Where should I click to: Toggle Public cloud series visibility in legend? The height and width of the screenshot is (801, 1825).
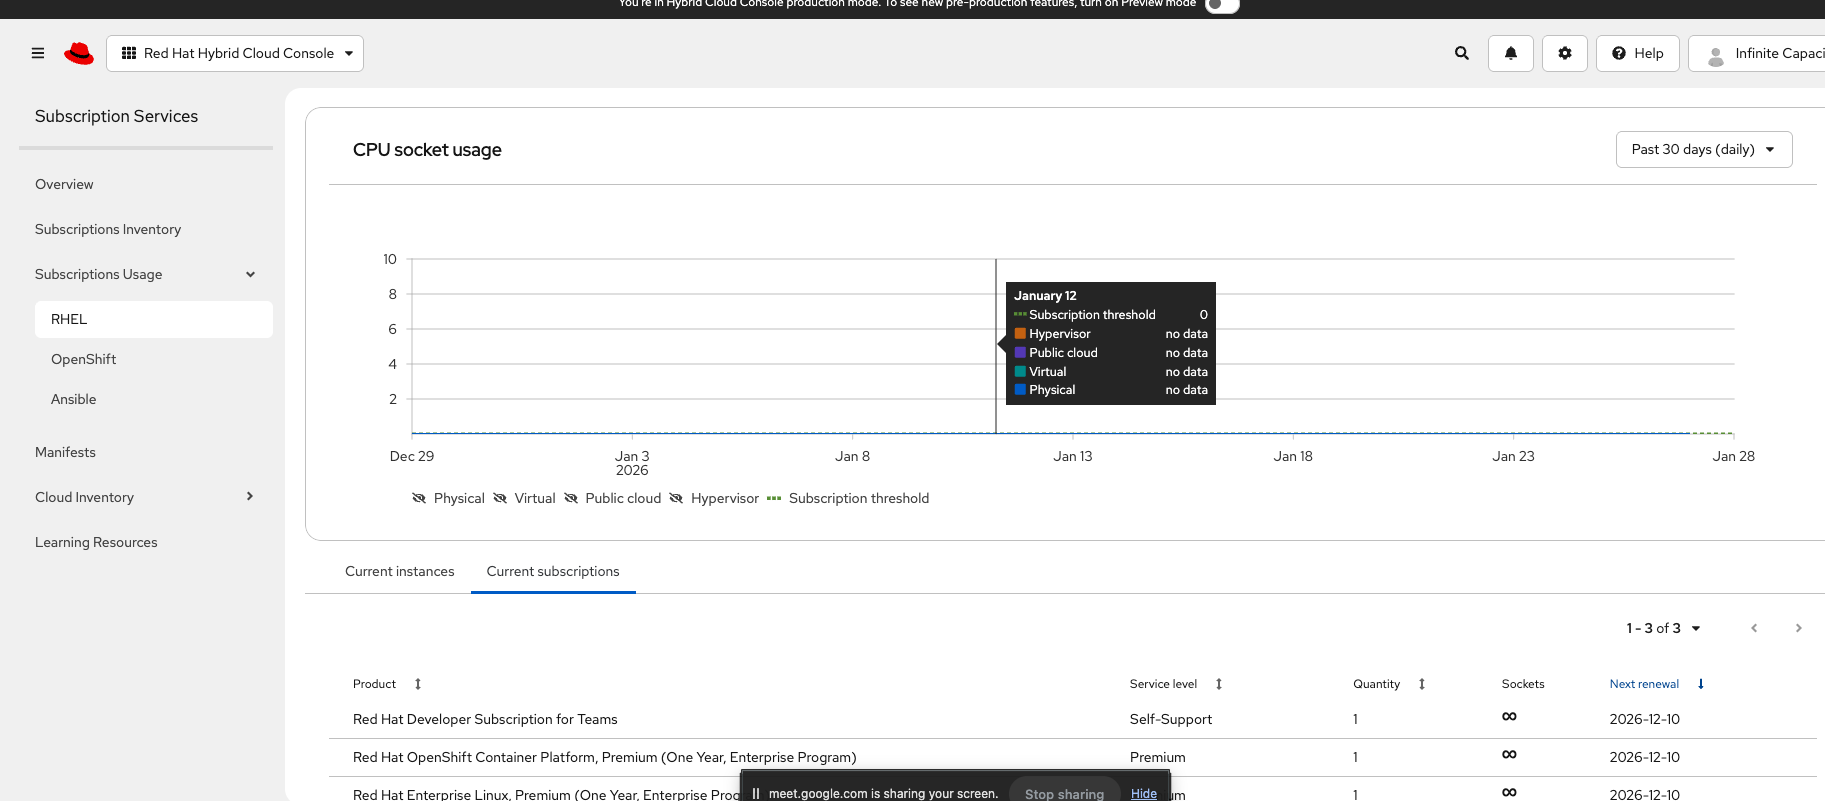point(612,498)
